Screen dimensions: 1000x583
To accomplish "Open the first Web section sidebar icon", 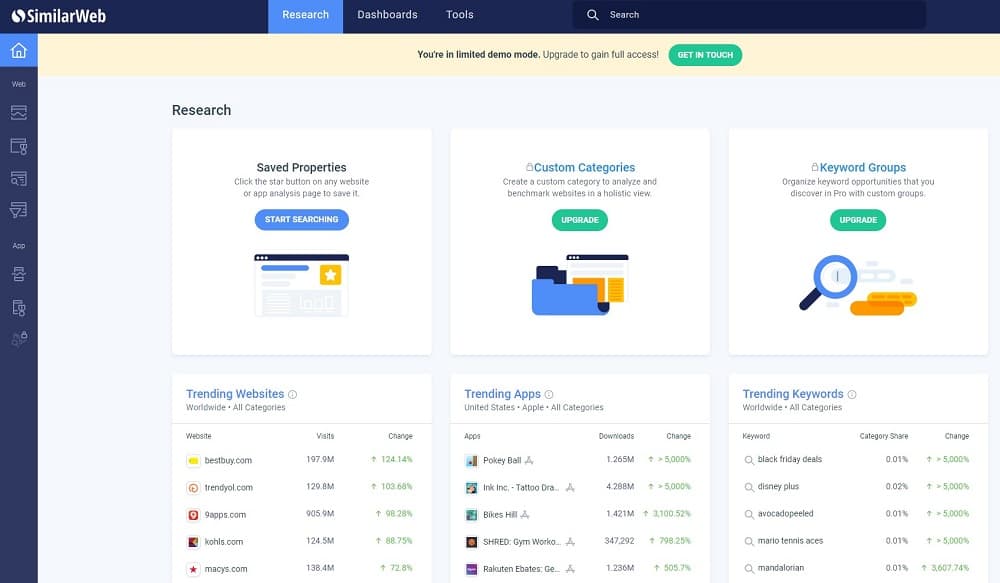I will 18,113.
